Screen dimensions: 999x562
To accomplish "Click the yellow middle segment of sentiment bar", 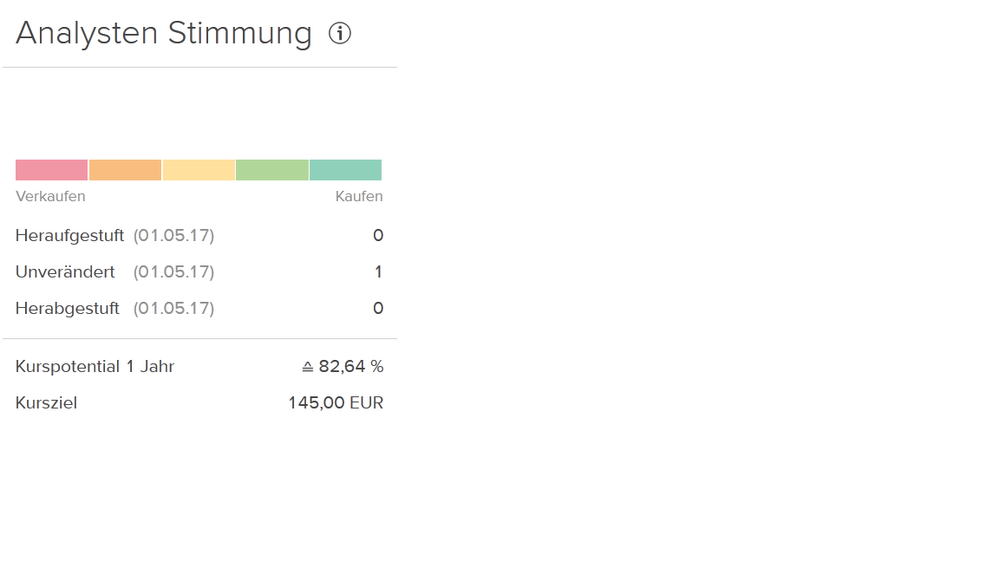I will [x=199, y=170].
